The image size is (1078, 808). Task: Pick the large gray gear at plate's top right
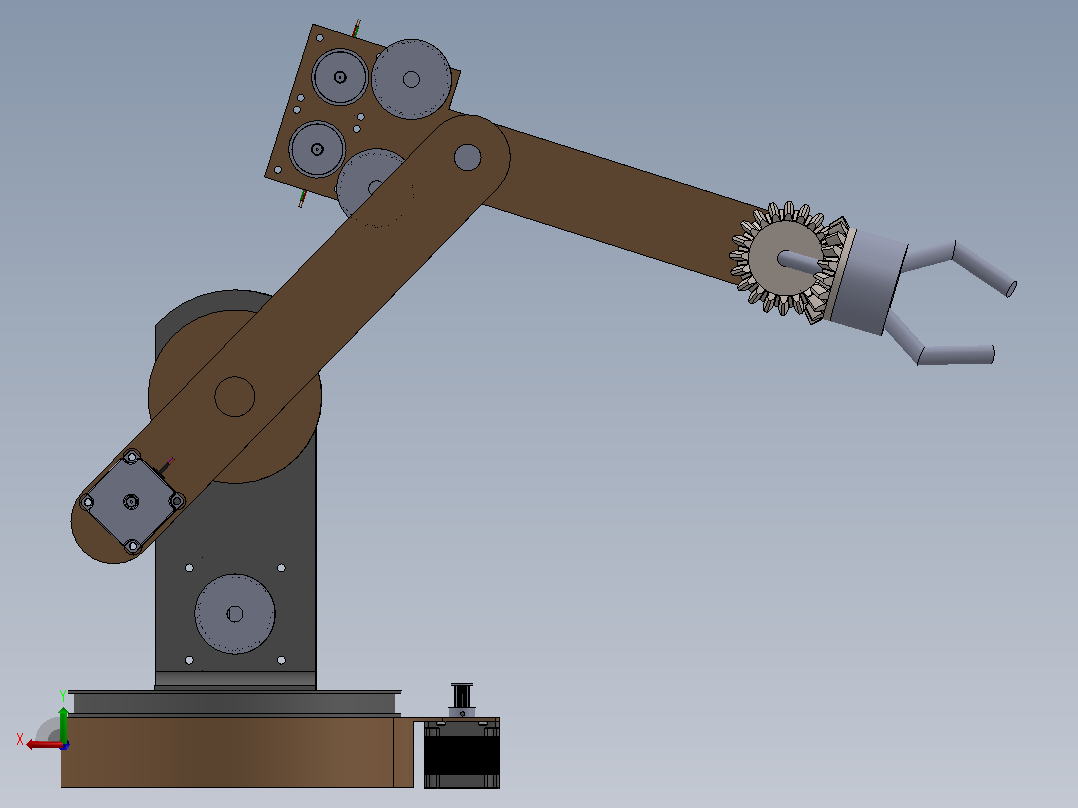point(411,79)
